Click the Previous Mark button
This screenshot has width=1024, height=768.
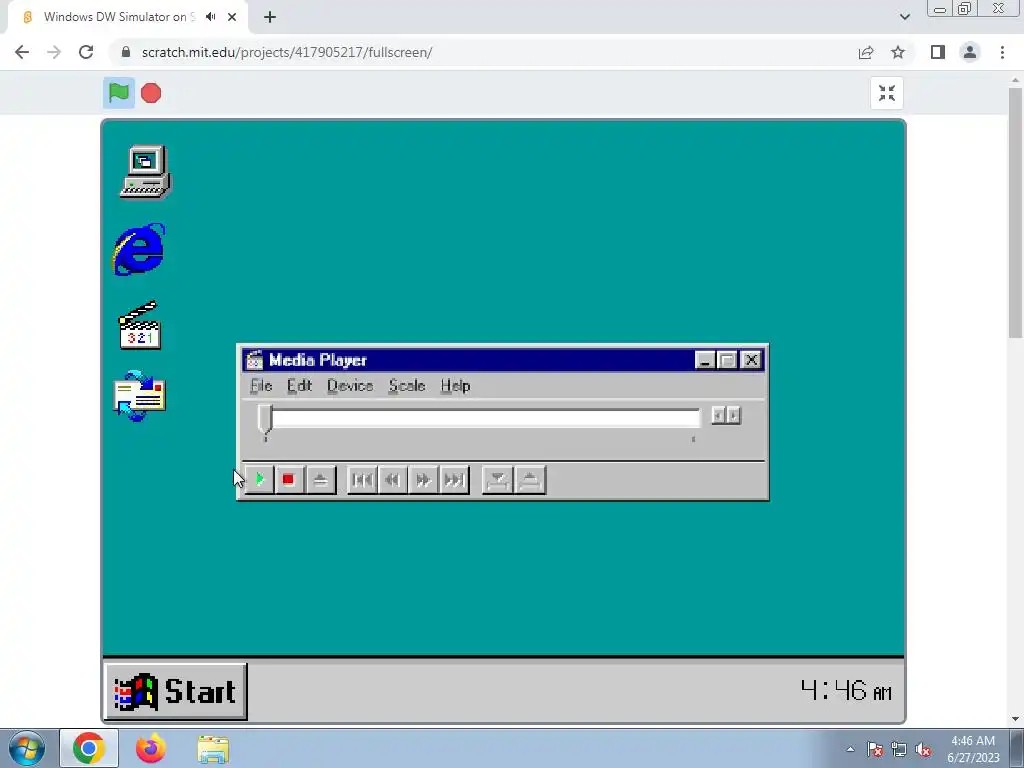coord(362,480)
